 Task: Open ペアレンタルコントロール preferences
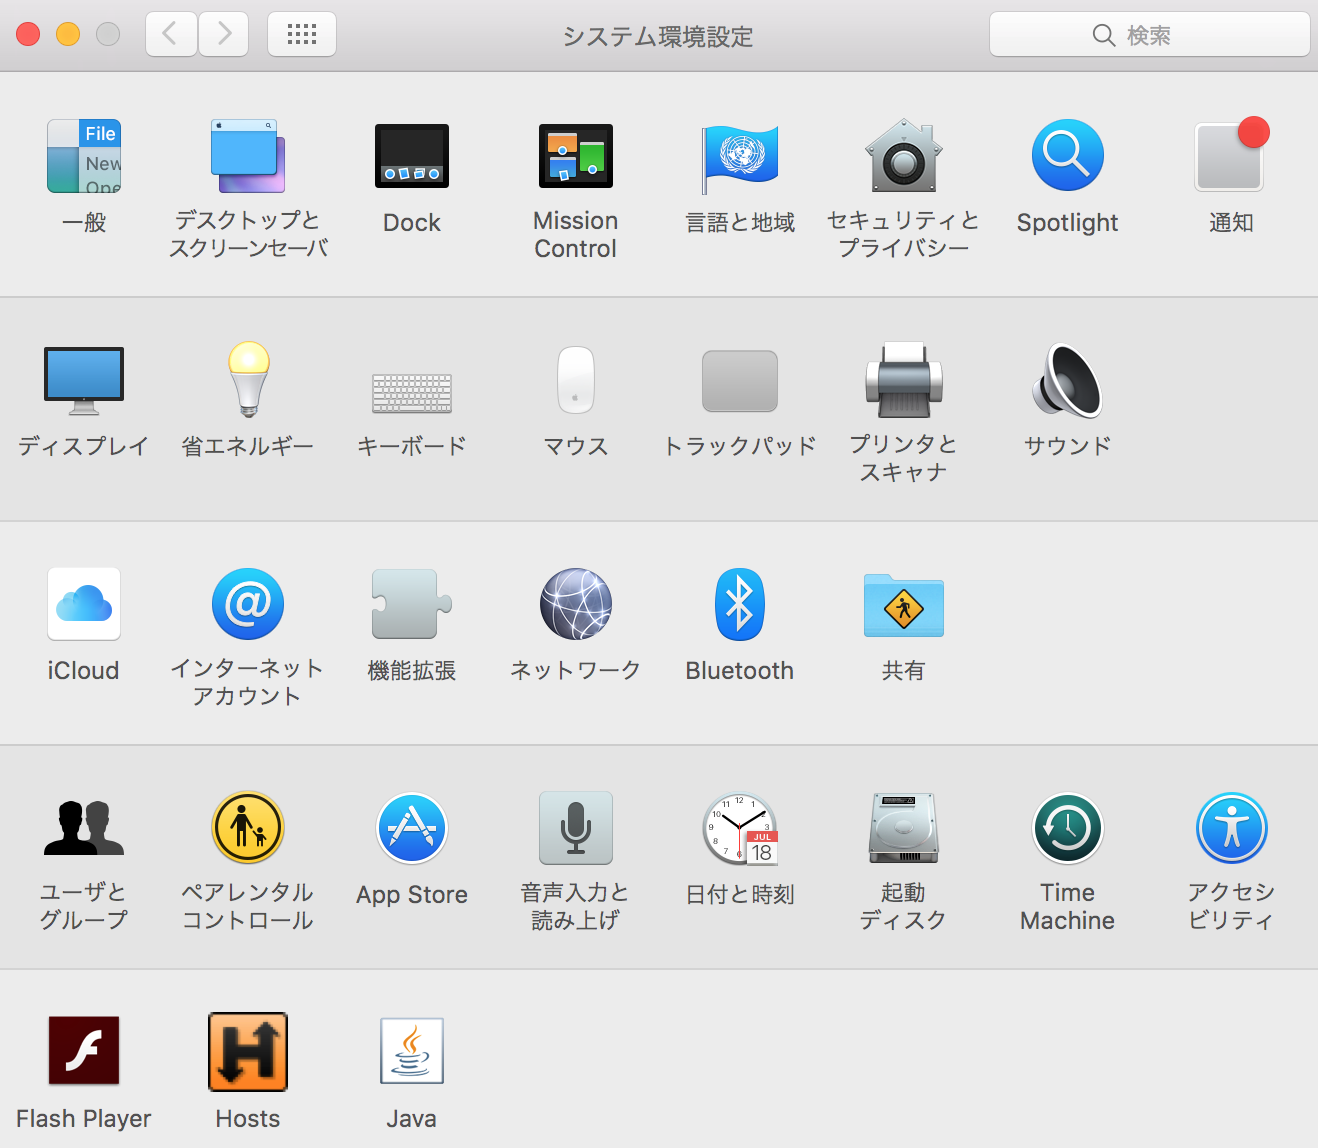pos(248,828)
